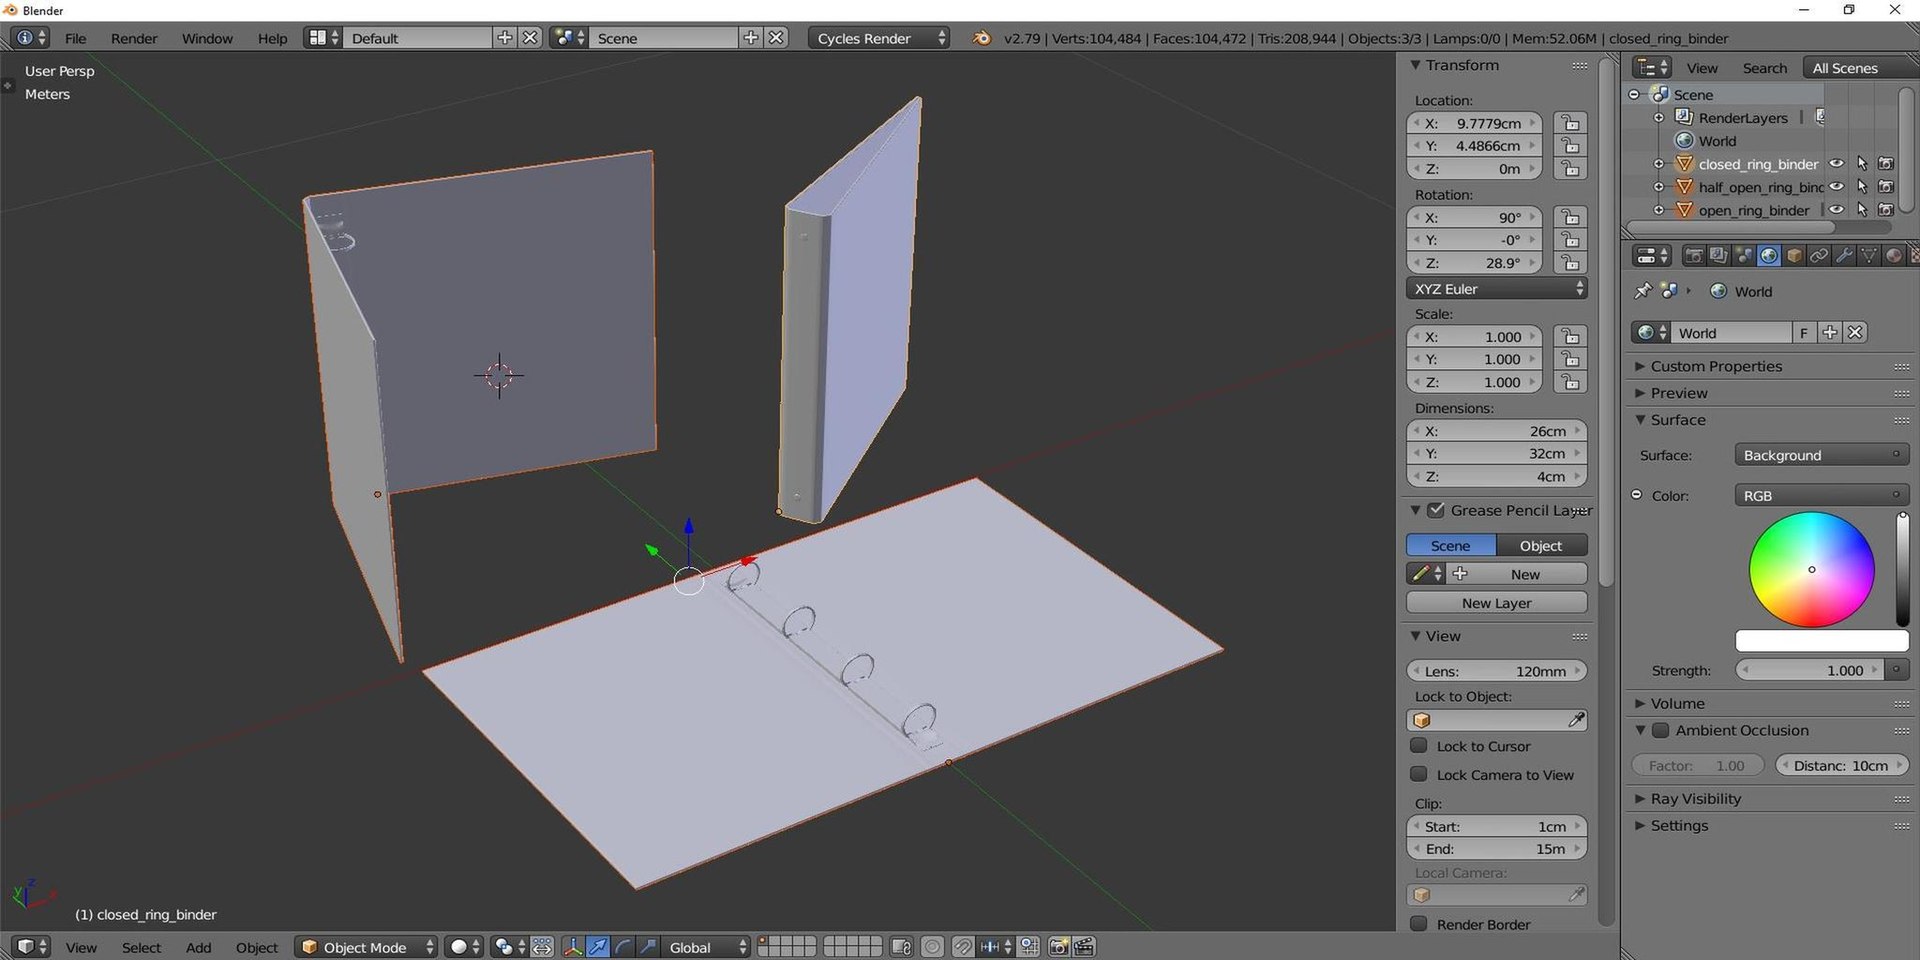
Task: Open the Object Mode dropdown
Action: [x=367, y=947]
